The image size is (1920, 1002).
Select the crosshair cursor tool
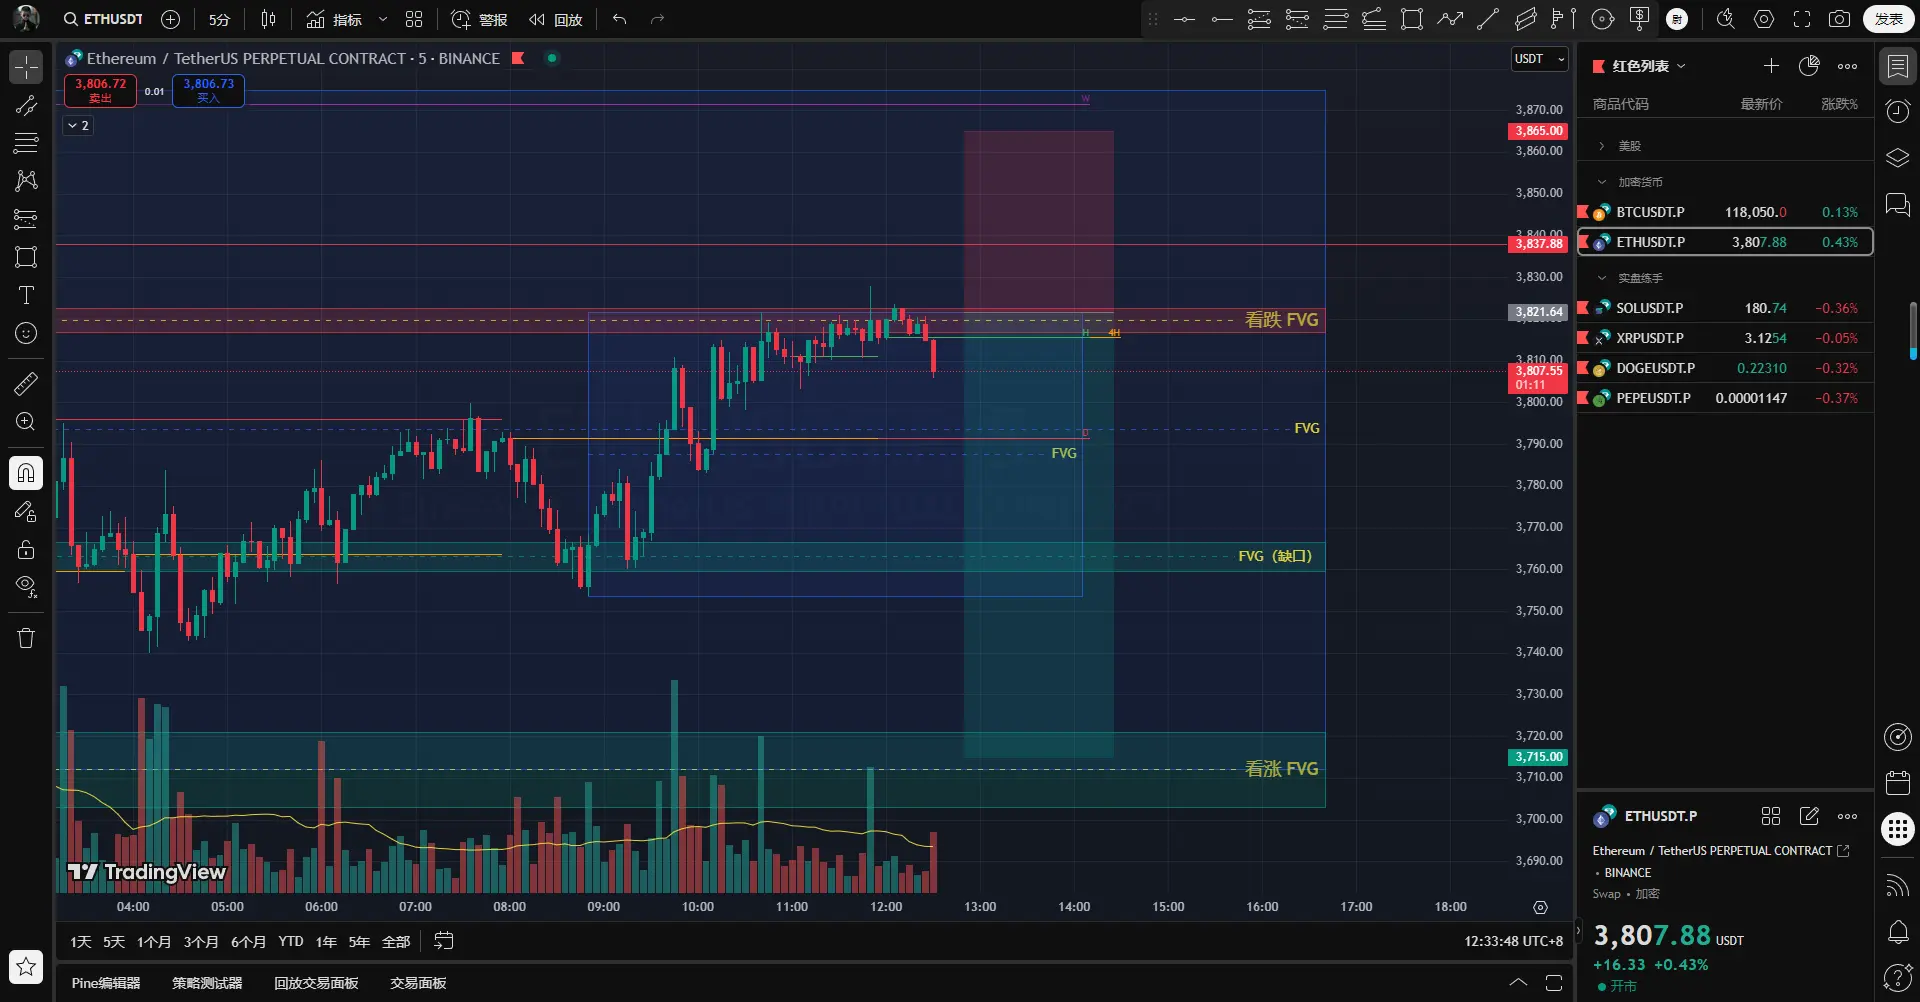pos(26,67)
